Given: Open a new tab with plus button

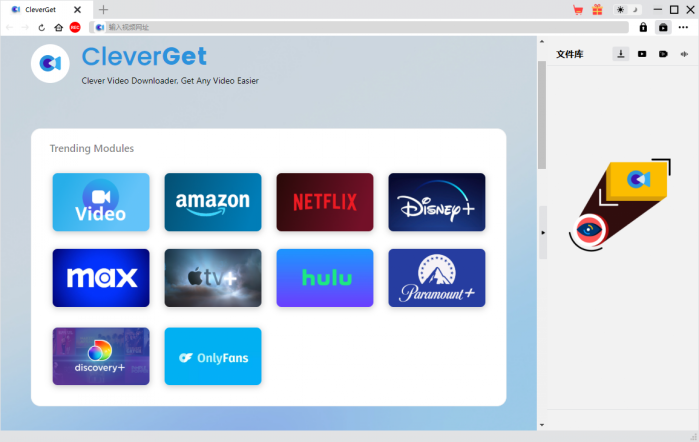Looking at the screenshot, I should pos(103,9).
